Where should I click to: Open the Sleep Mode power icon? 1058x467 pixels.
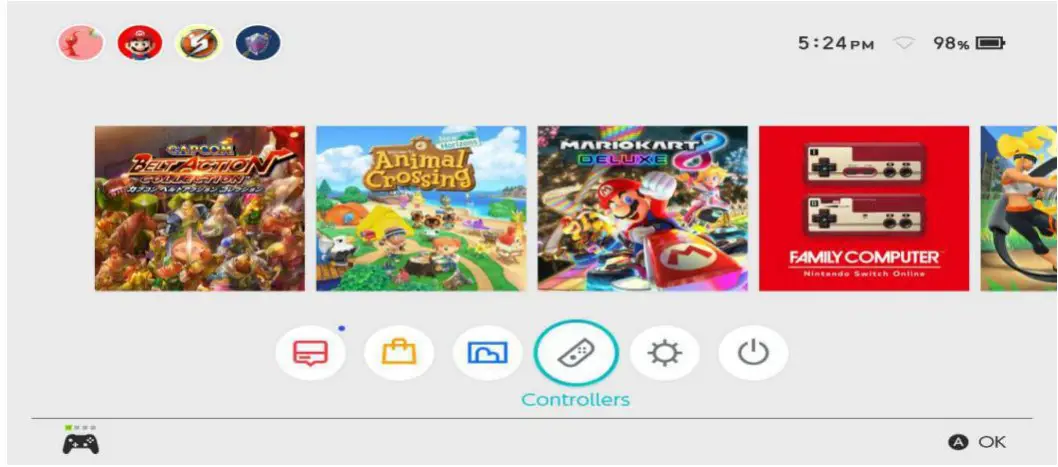tap(753, 352)
